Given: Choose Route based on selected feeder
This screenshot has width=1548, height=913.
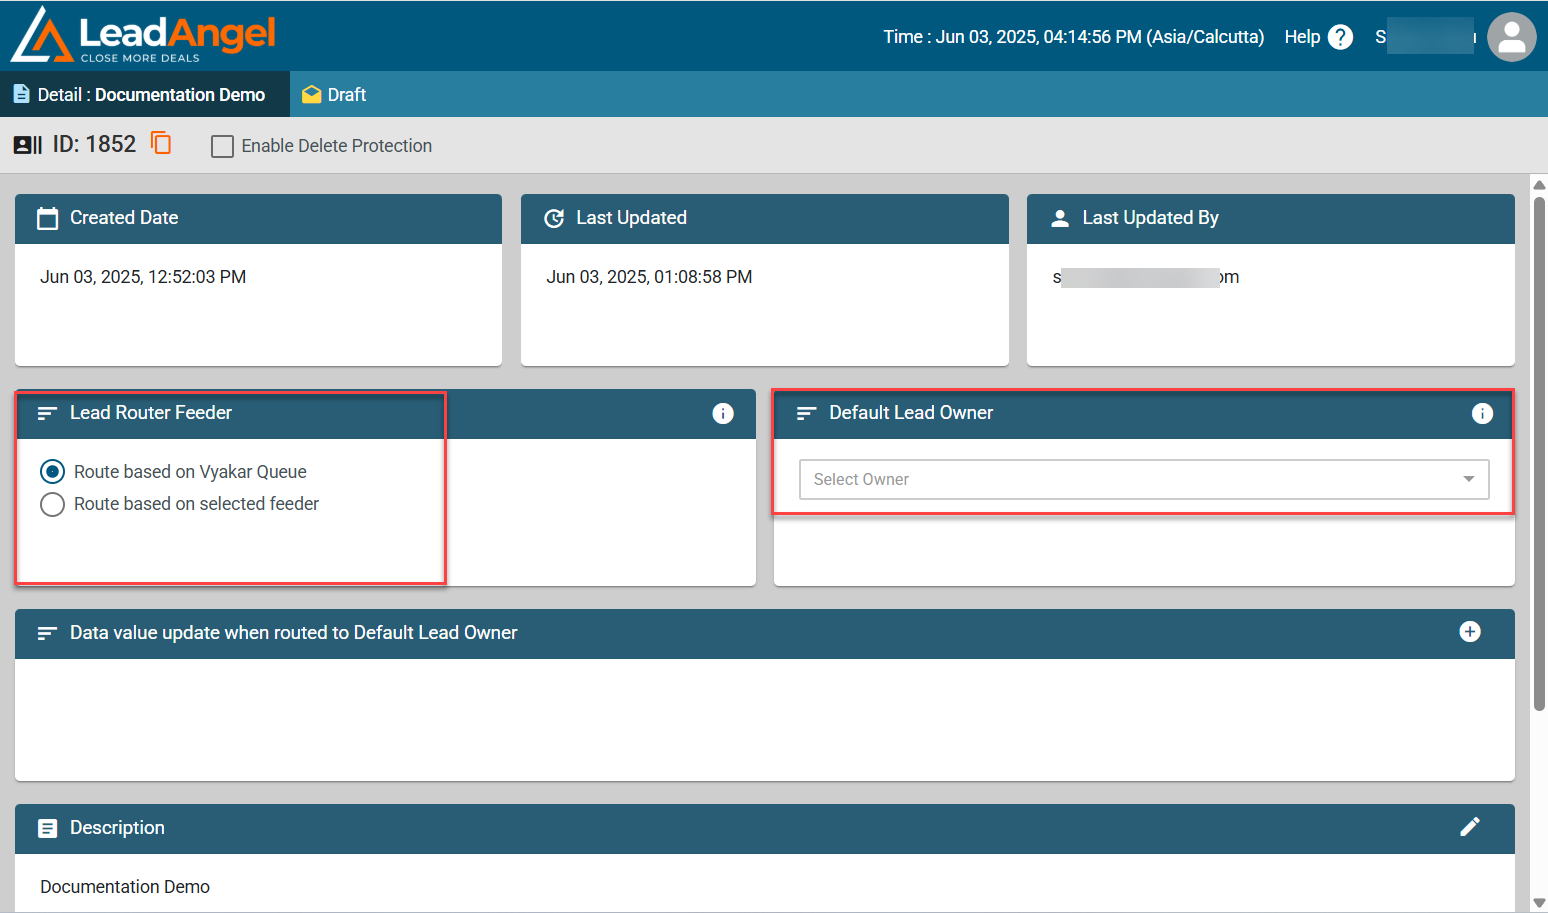Looking at the screenshot, I should click(53, 504).
